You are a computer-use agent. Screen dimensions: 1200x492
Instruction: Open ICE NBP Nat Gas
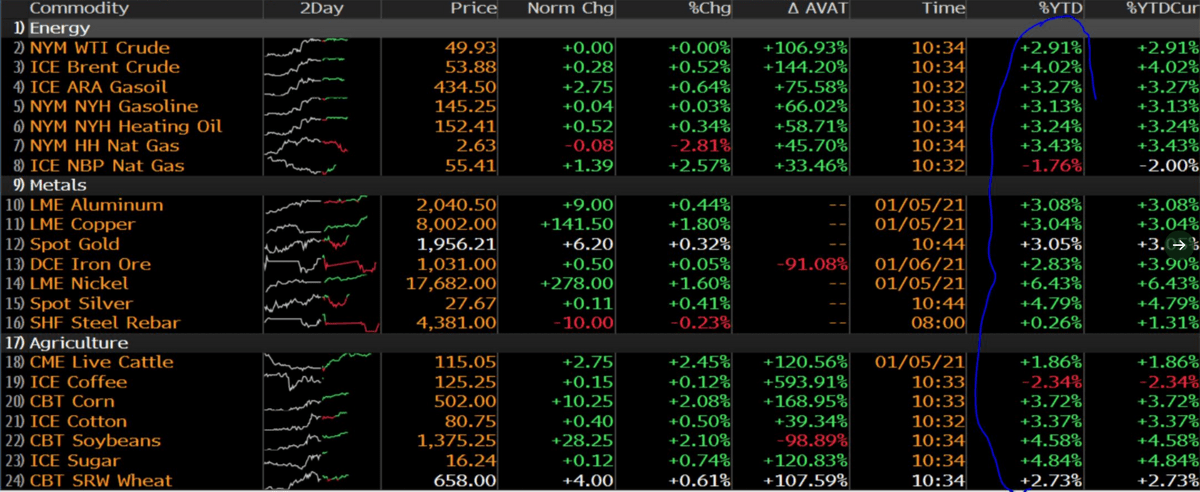(105, 165)
